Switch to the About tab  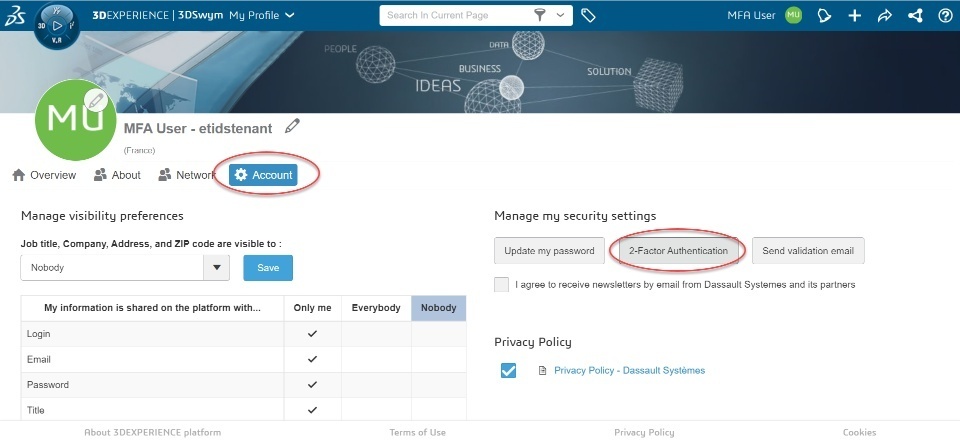[117, 175]
